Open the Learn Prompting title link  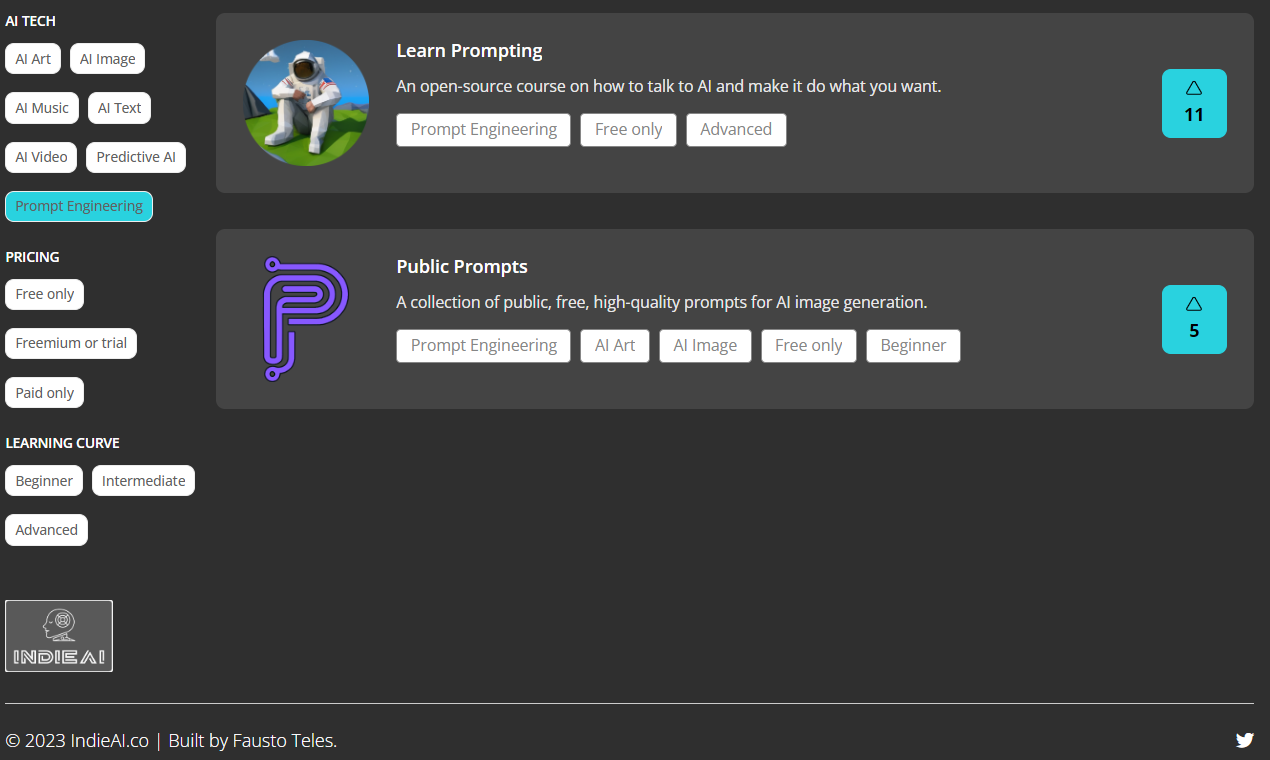click(x=469, y=51)
